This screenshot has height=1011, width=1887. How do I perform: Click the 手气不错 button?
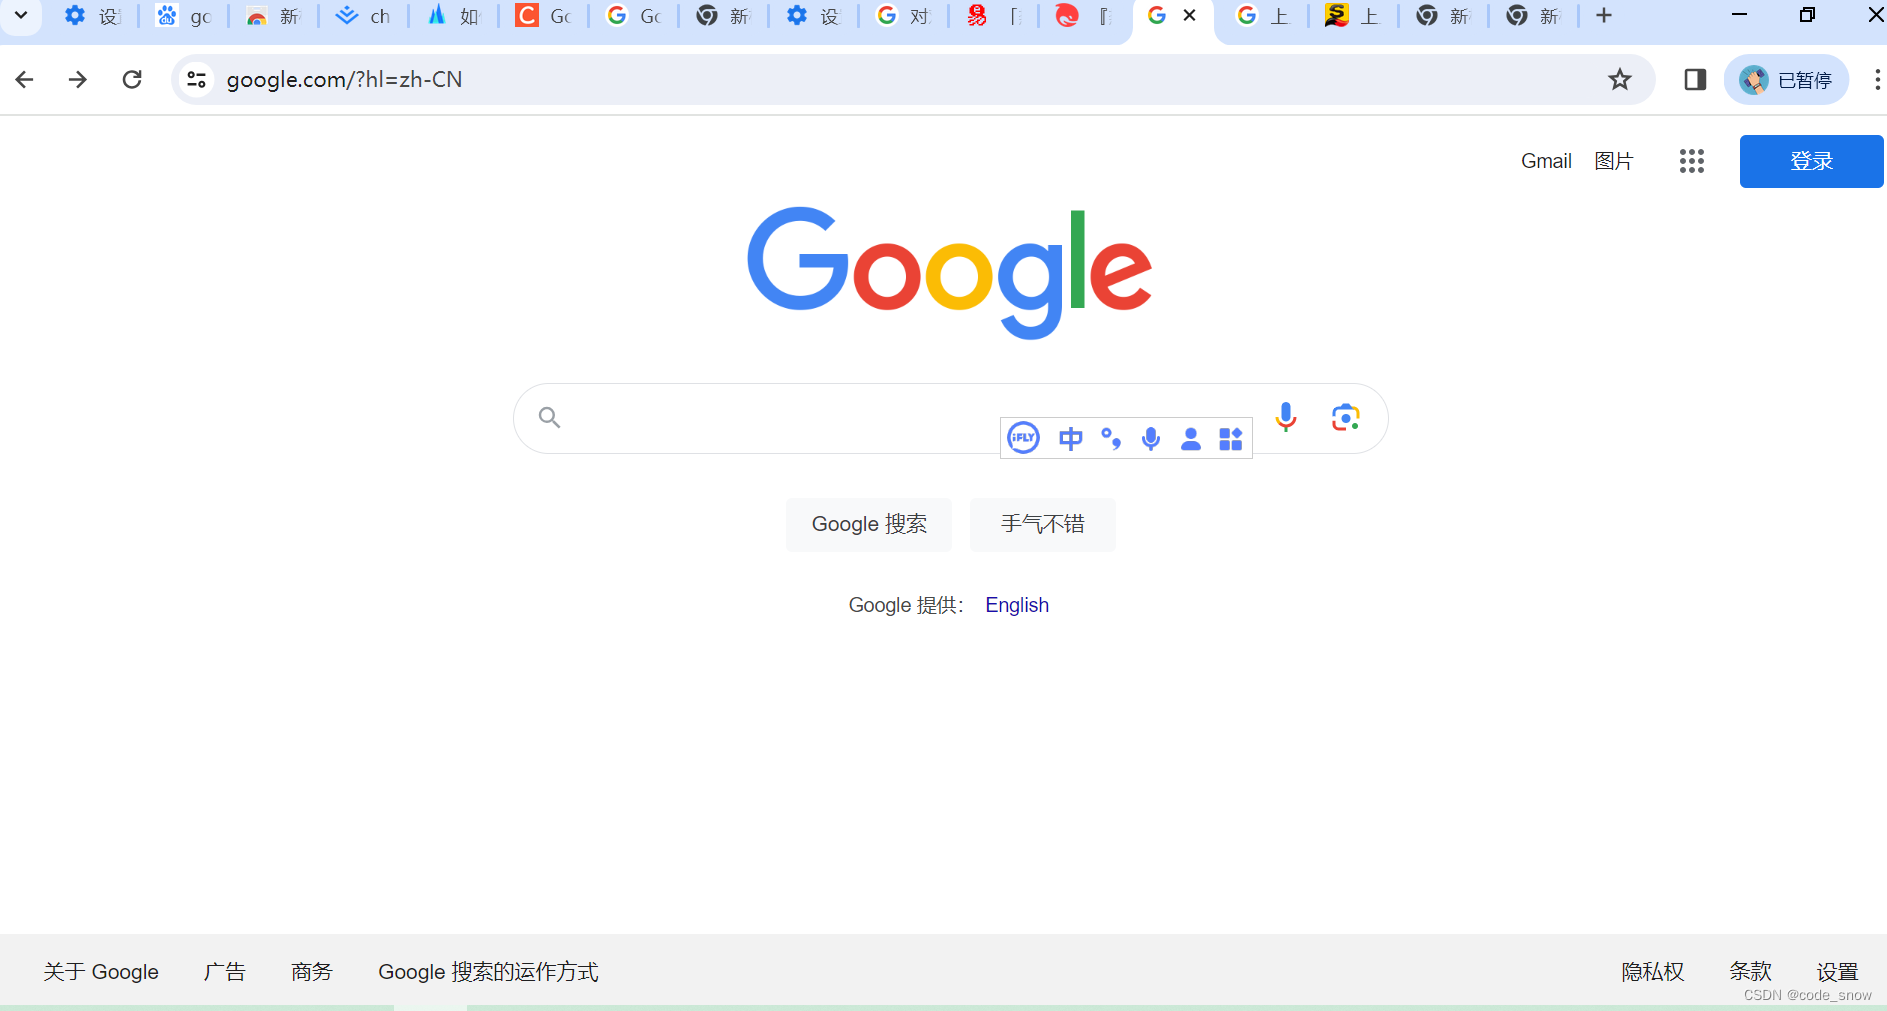(x=1043, y=524)
